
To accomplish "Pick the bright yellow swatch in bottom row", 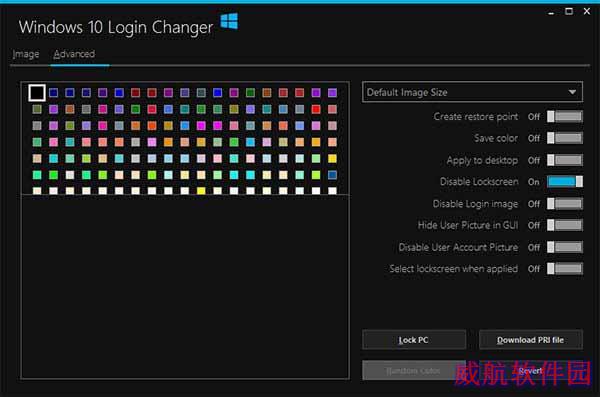I will [201, 191].
